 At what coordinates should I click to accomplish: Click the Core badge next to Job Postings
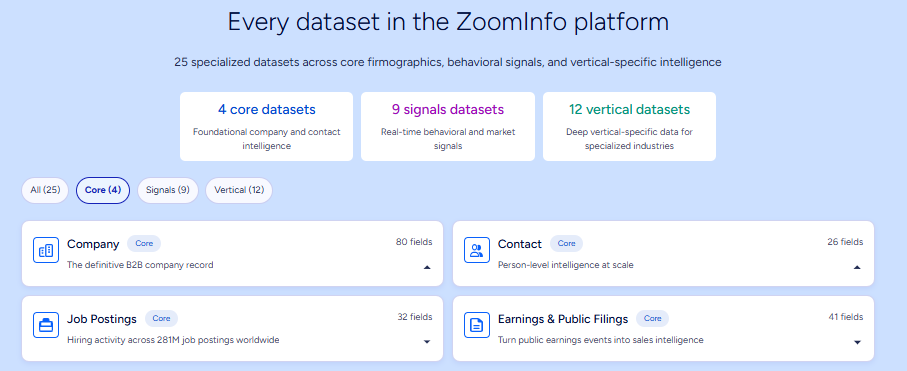pyautogui.click(x=161, y=318)
